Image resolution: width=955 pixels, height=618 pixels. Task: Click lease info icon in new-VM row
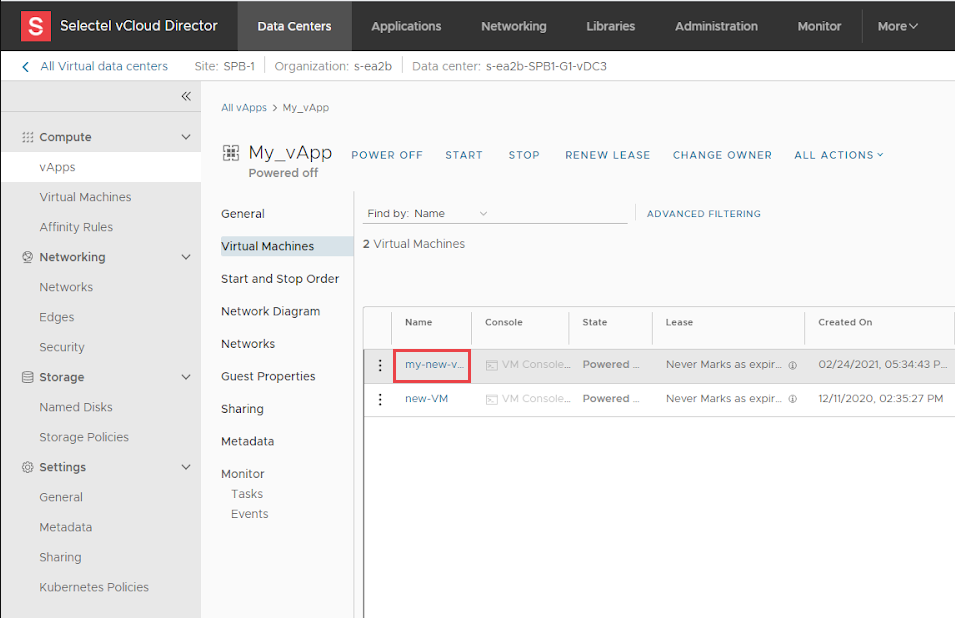[x=792, y=399]
